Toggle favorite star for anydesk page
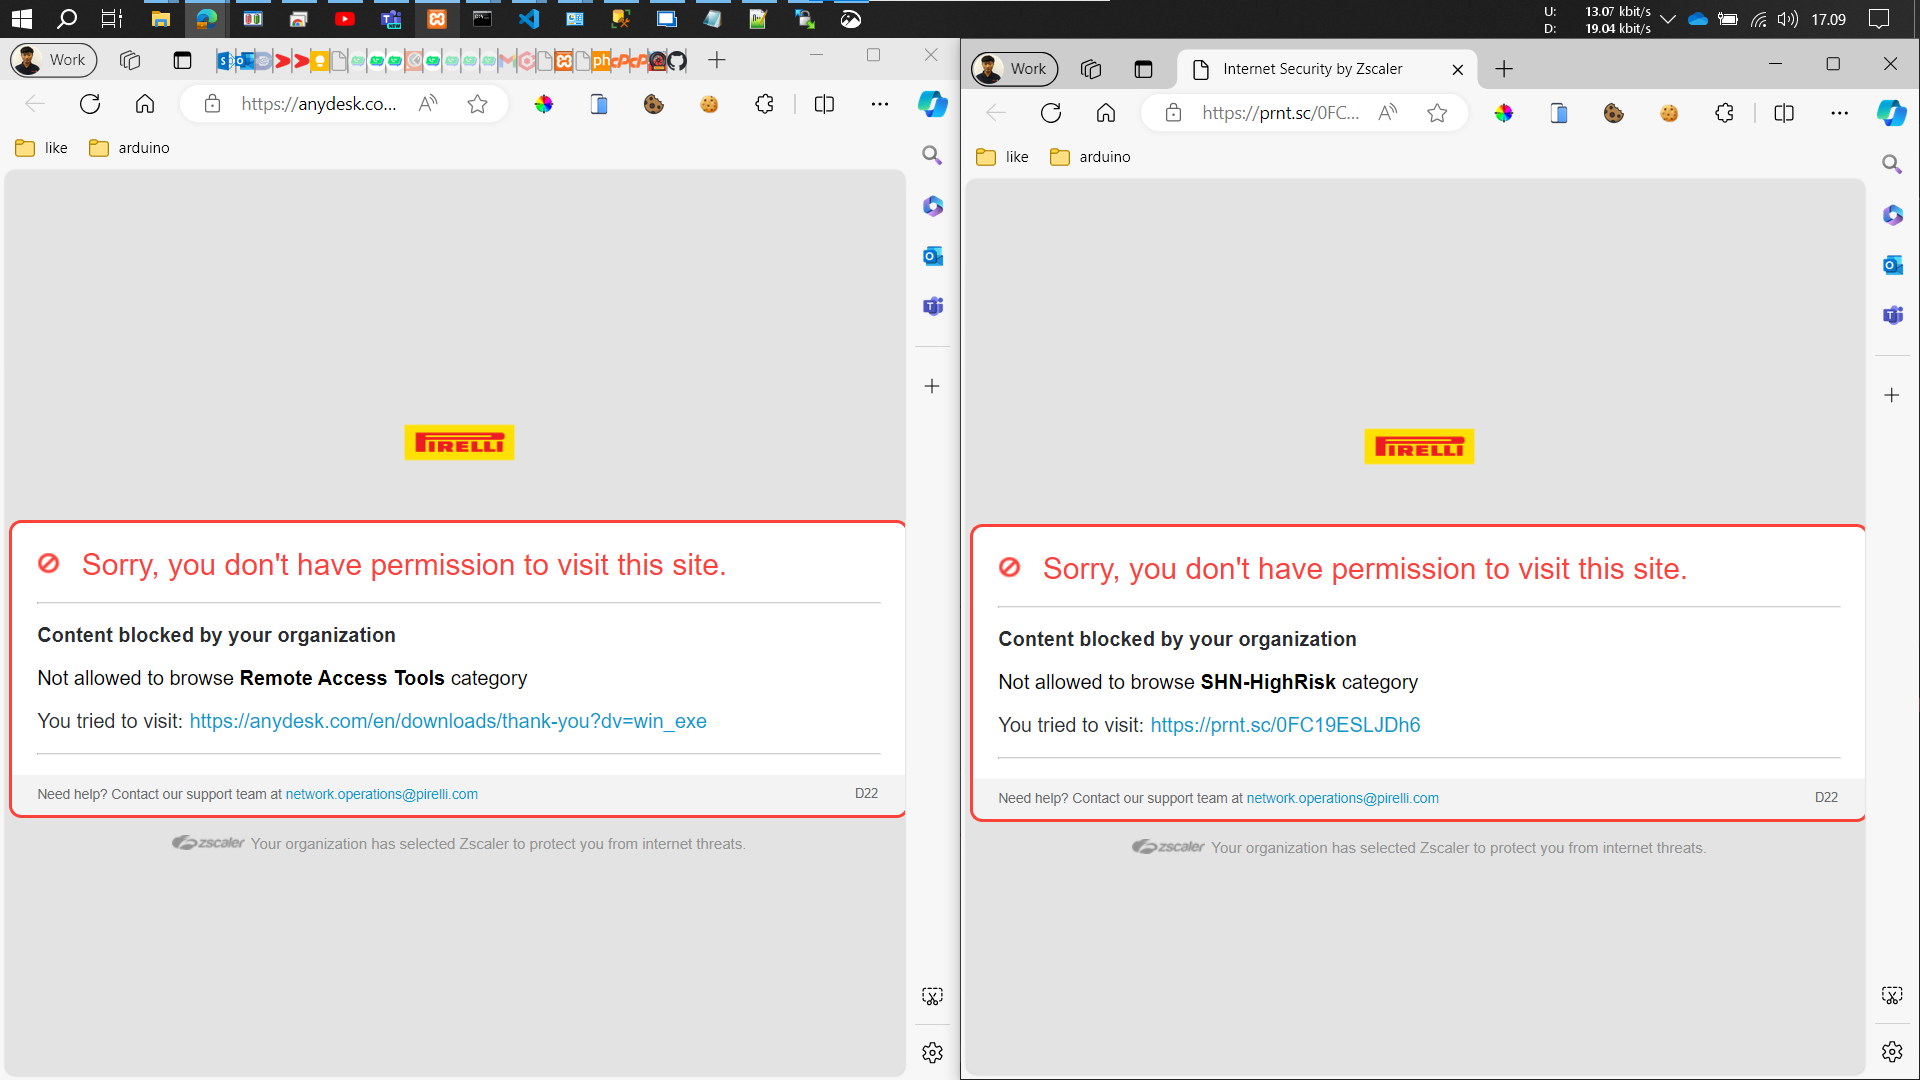Image resolution: width=1920 pixels, height=1080 pixels. (478, 104)
